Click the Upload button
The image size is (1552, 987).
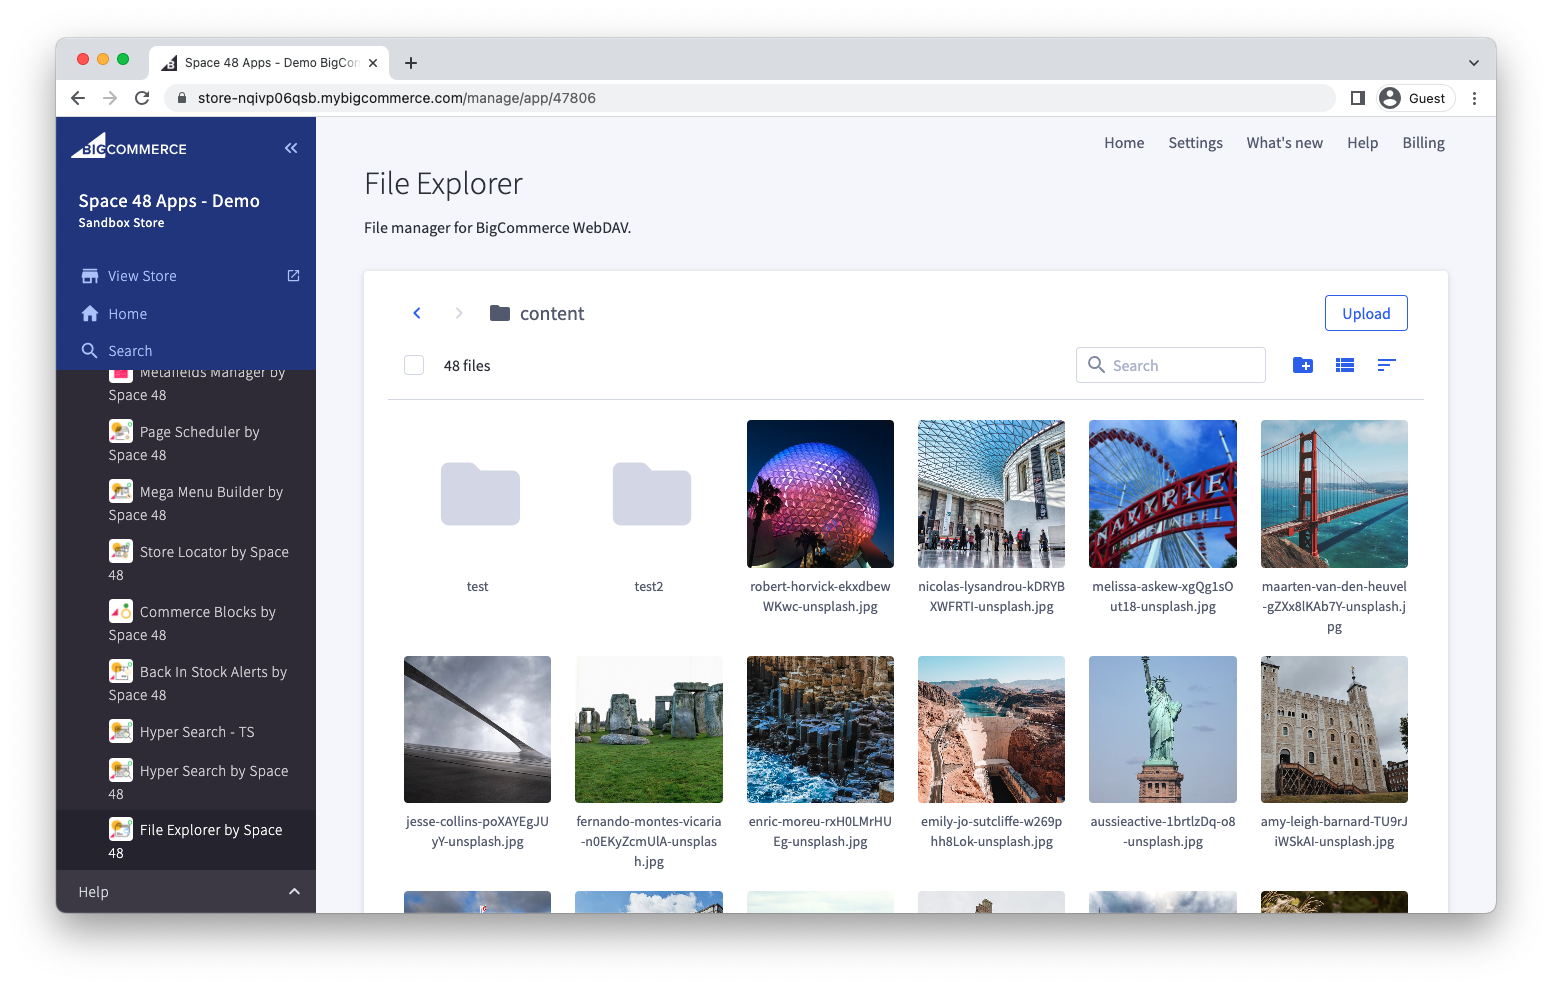[x=1366, y=313]
